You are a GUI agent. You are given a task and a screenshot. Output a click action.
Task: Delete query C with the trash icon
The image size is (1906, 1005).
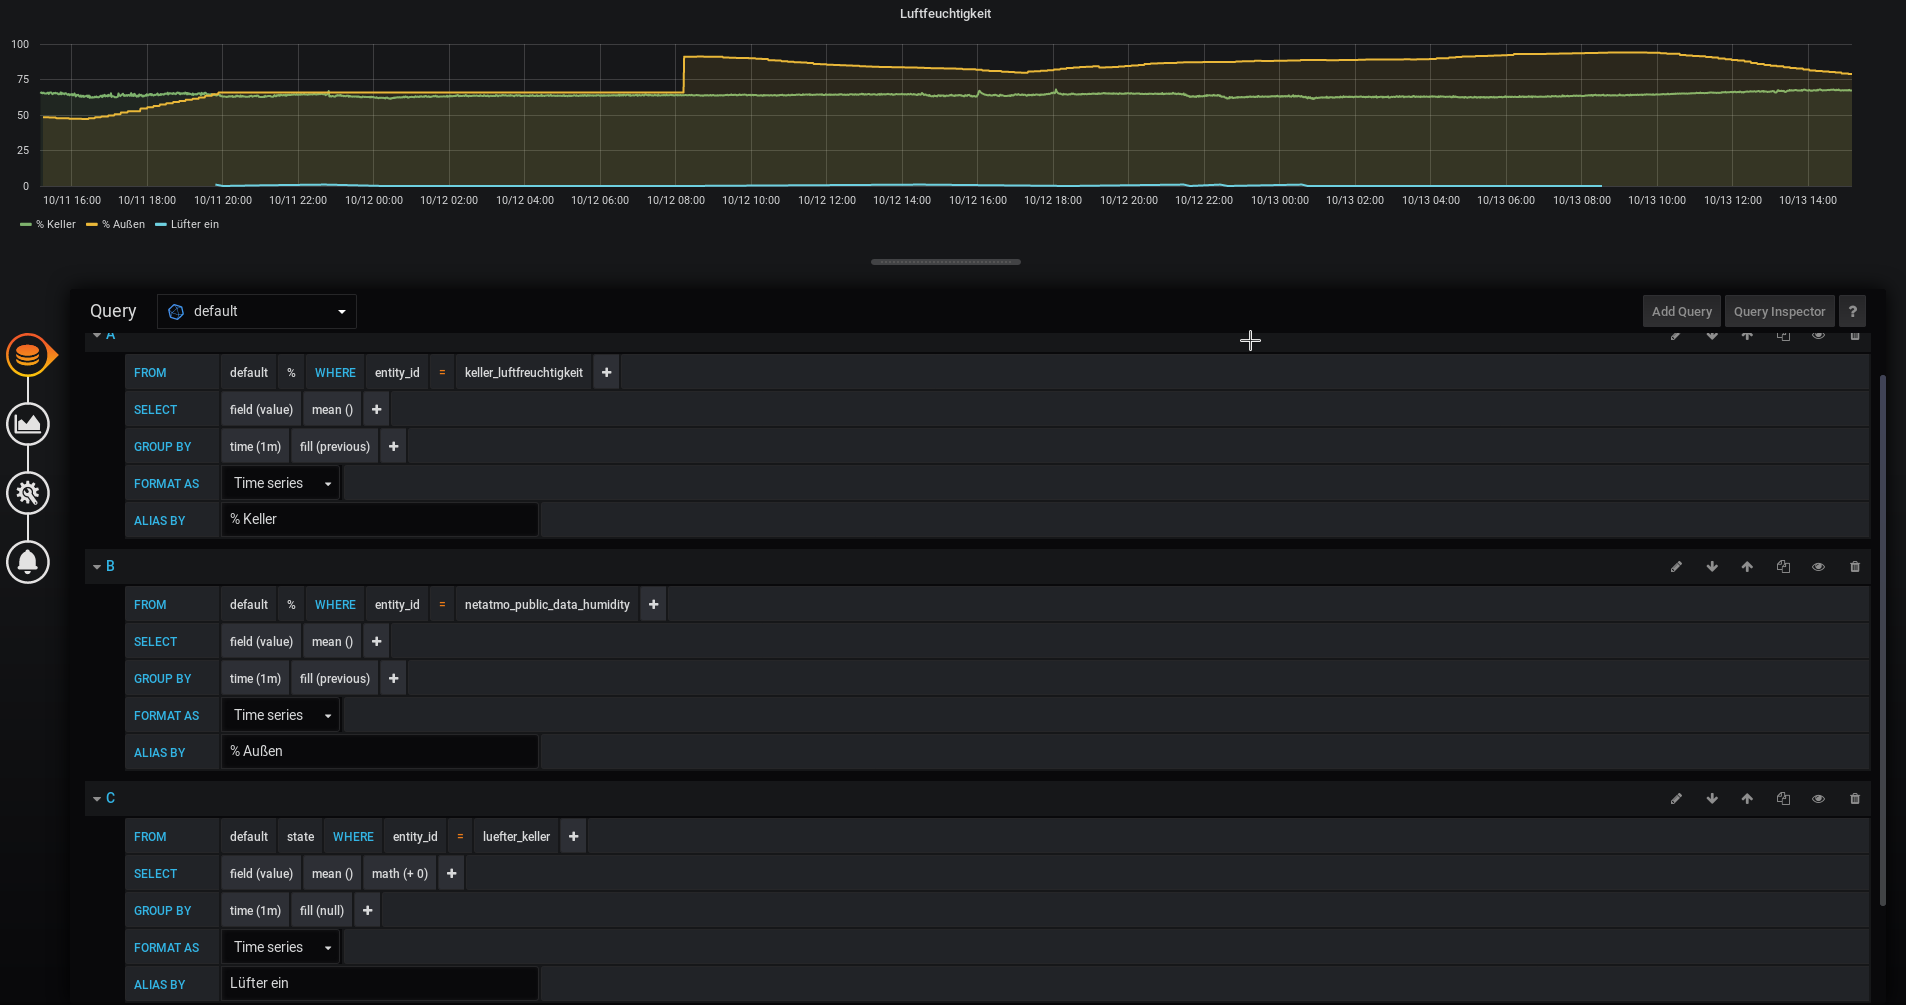(x=1854, y=798)
